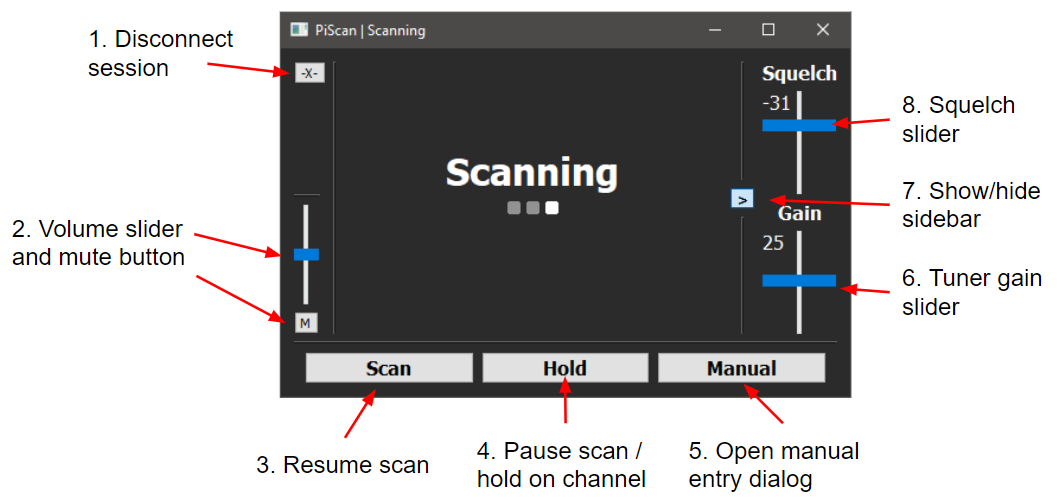Click the Gain slider track below its handle

point(799,310)
